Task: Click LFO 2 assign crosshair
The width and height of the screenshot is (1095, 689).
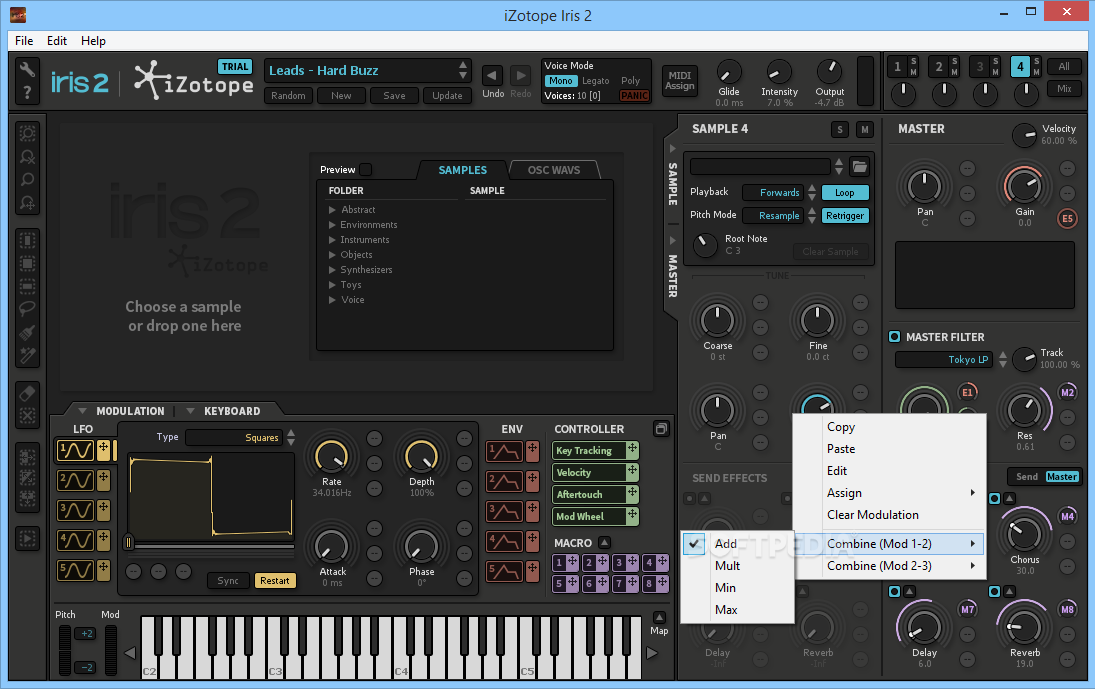Action: click(103, 480)
